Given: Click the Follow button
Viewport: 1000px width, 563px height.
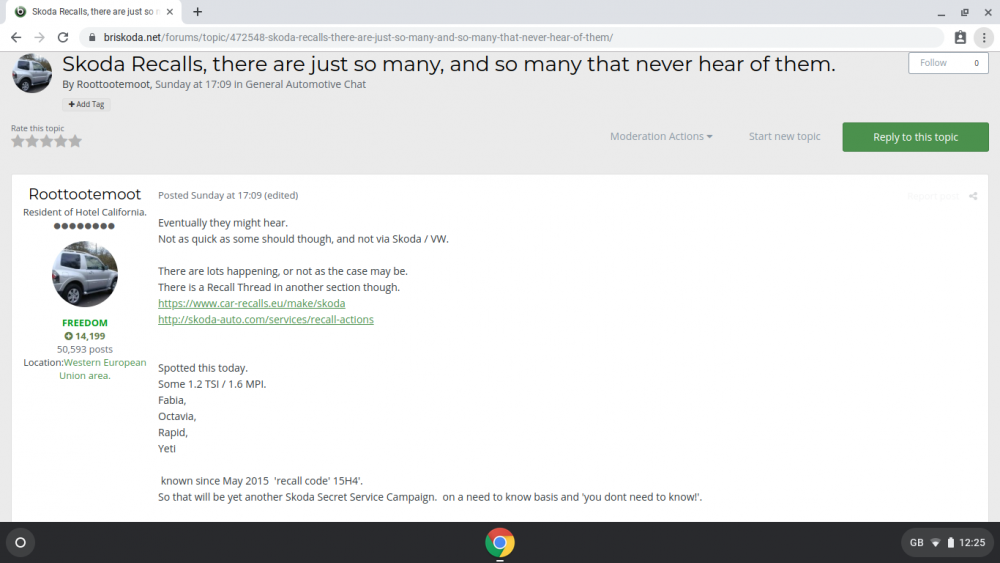Looking at the screenshot, I should (933, 62).
